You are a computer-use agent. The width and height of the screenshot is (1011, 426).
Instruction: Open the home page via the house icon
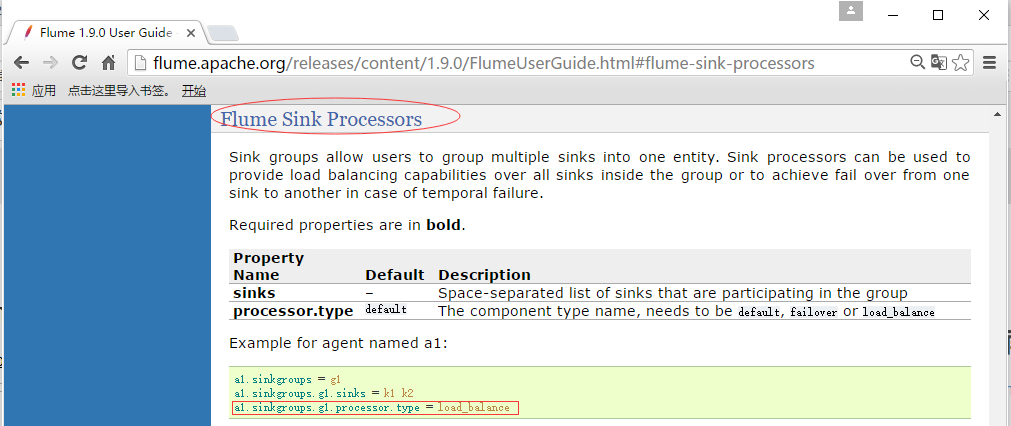tap(108, 63)
